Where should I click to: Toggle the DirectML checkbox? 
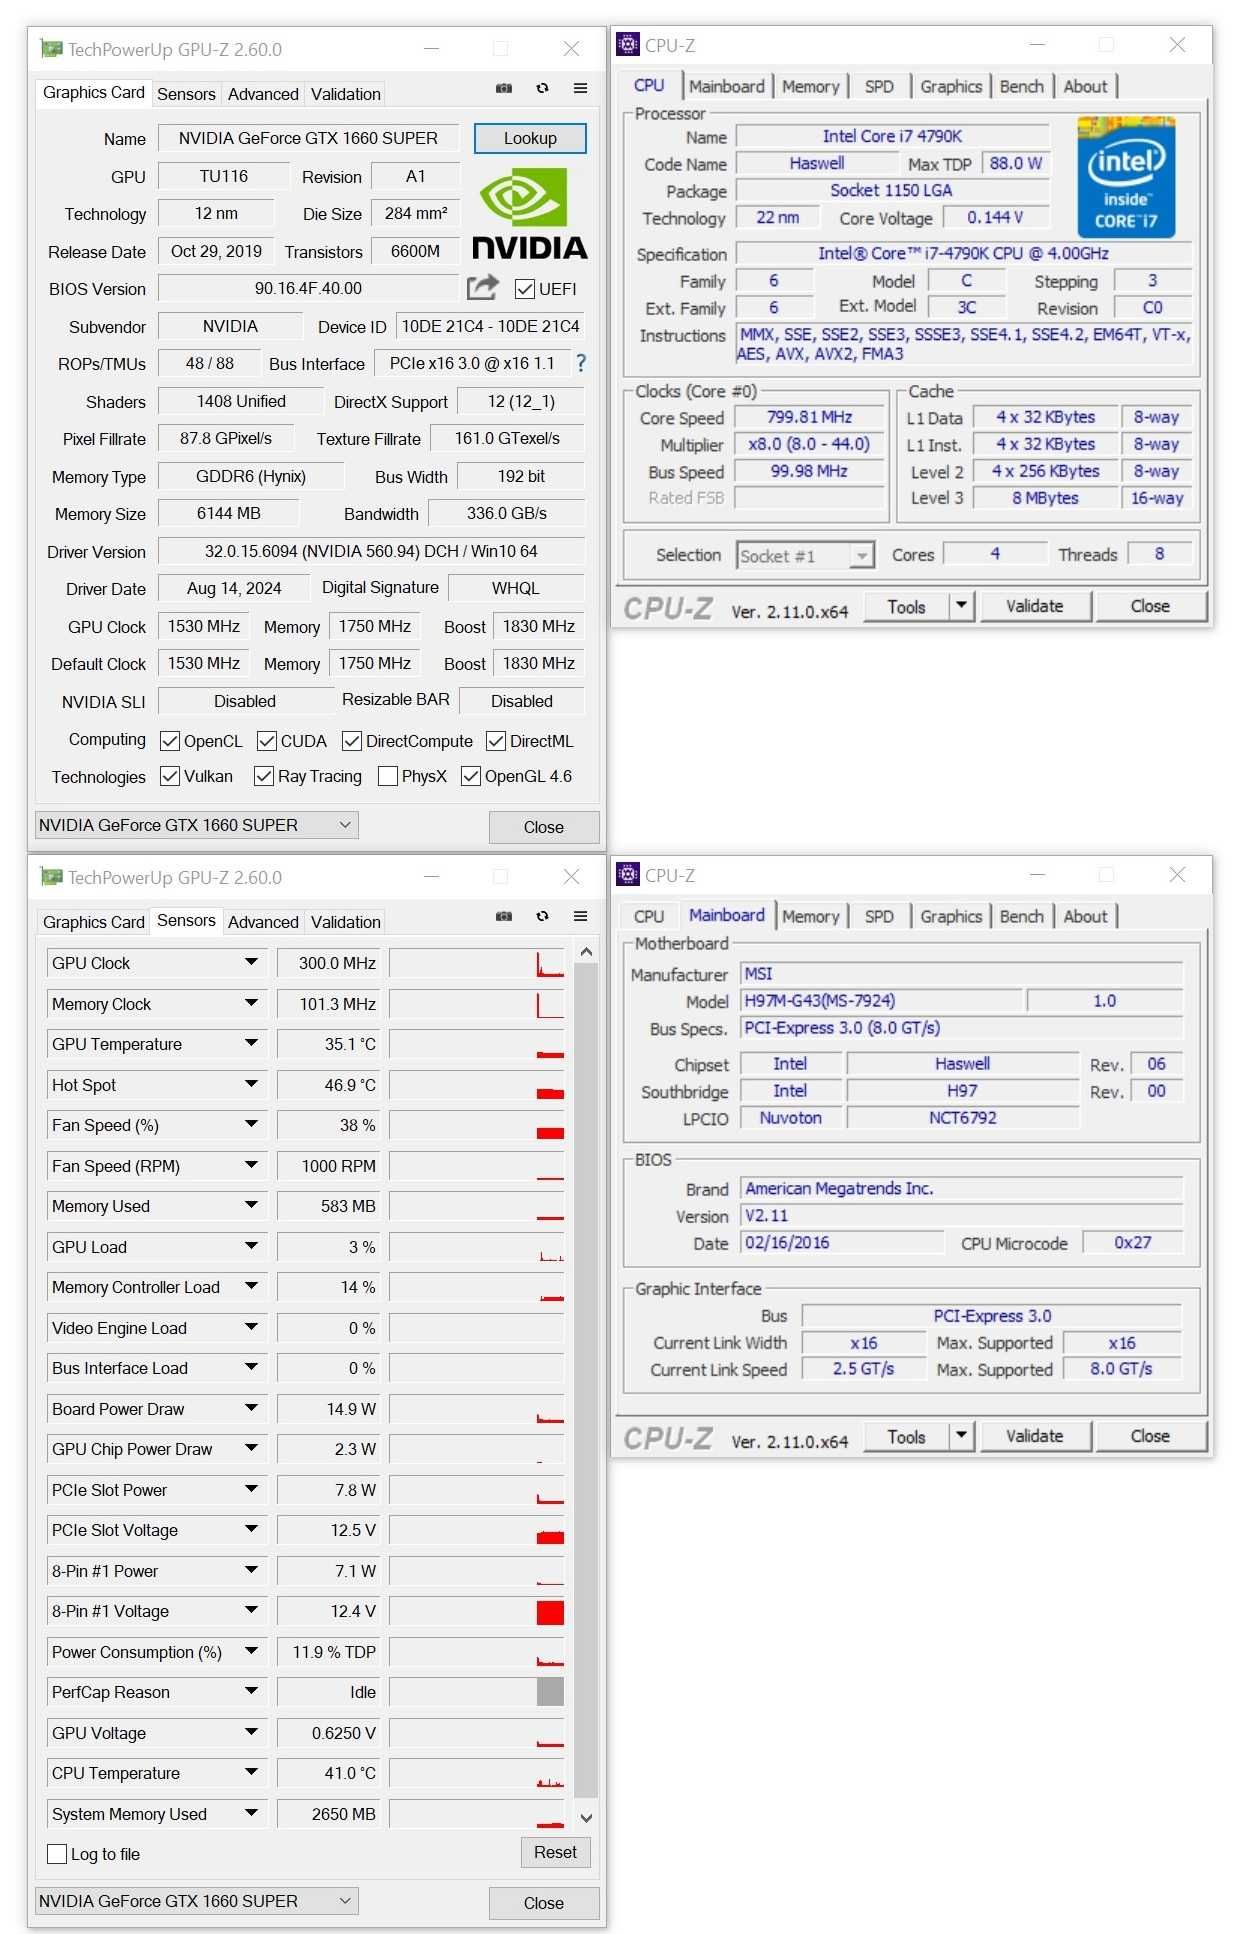[496, 741]
